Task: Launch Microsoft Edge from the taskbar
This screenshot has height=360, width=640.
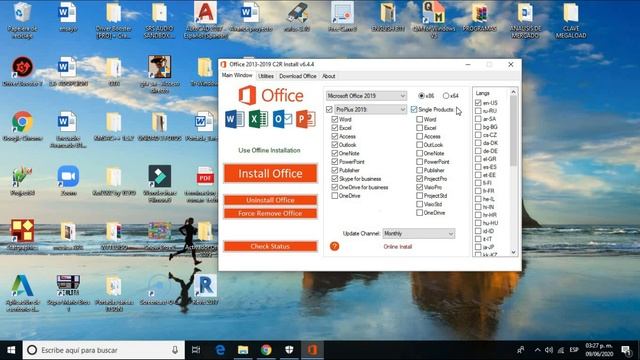Action: point(220,350)
